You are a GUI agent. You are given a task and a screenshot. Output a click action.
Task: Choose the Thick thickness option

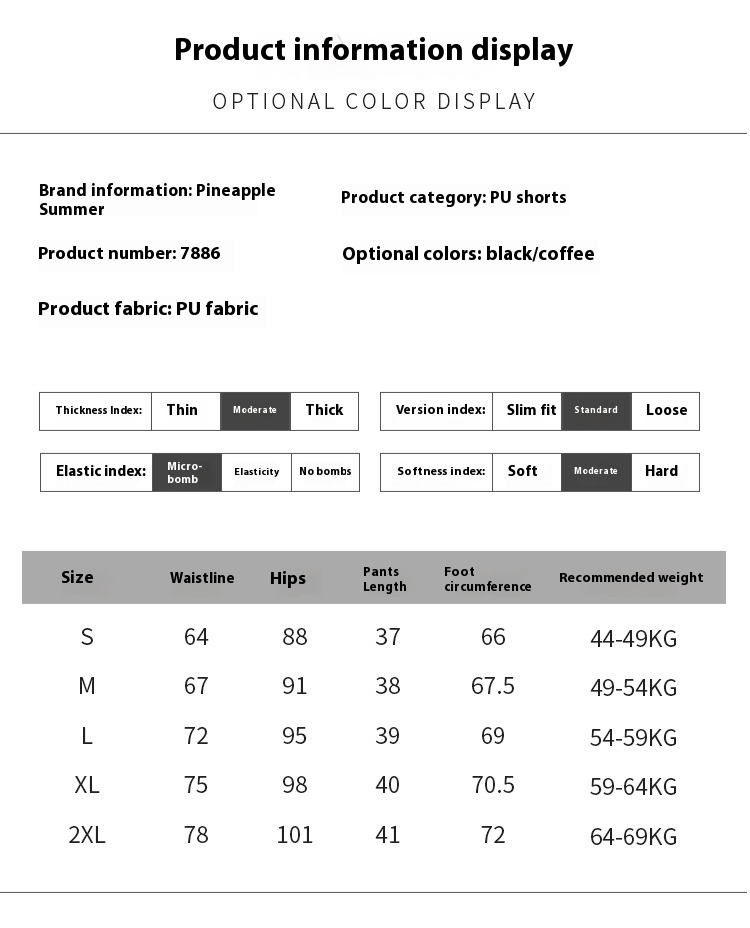tap(324, 411)
